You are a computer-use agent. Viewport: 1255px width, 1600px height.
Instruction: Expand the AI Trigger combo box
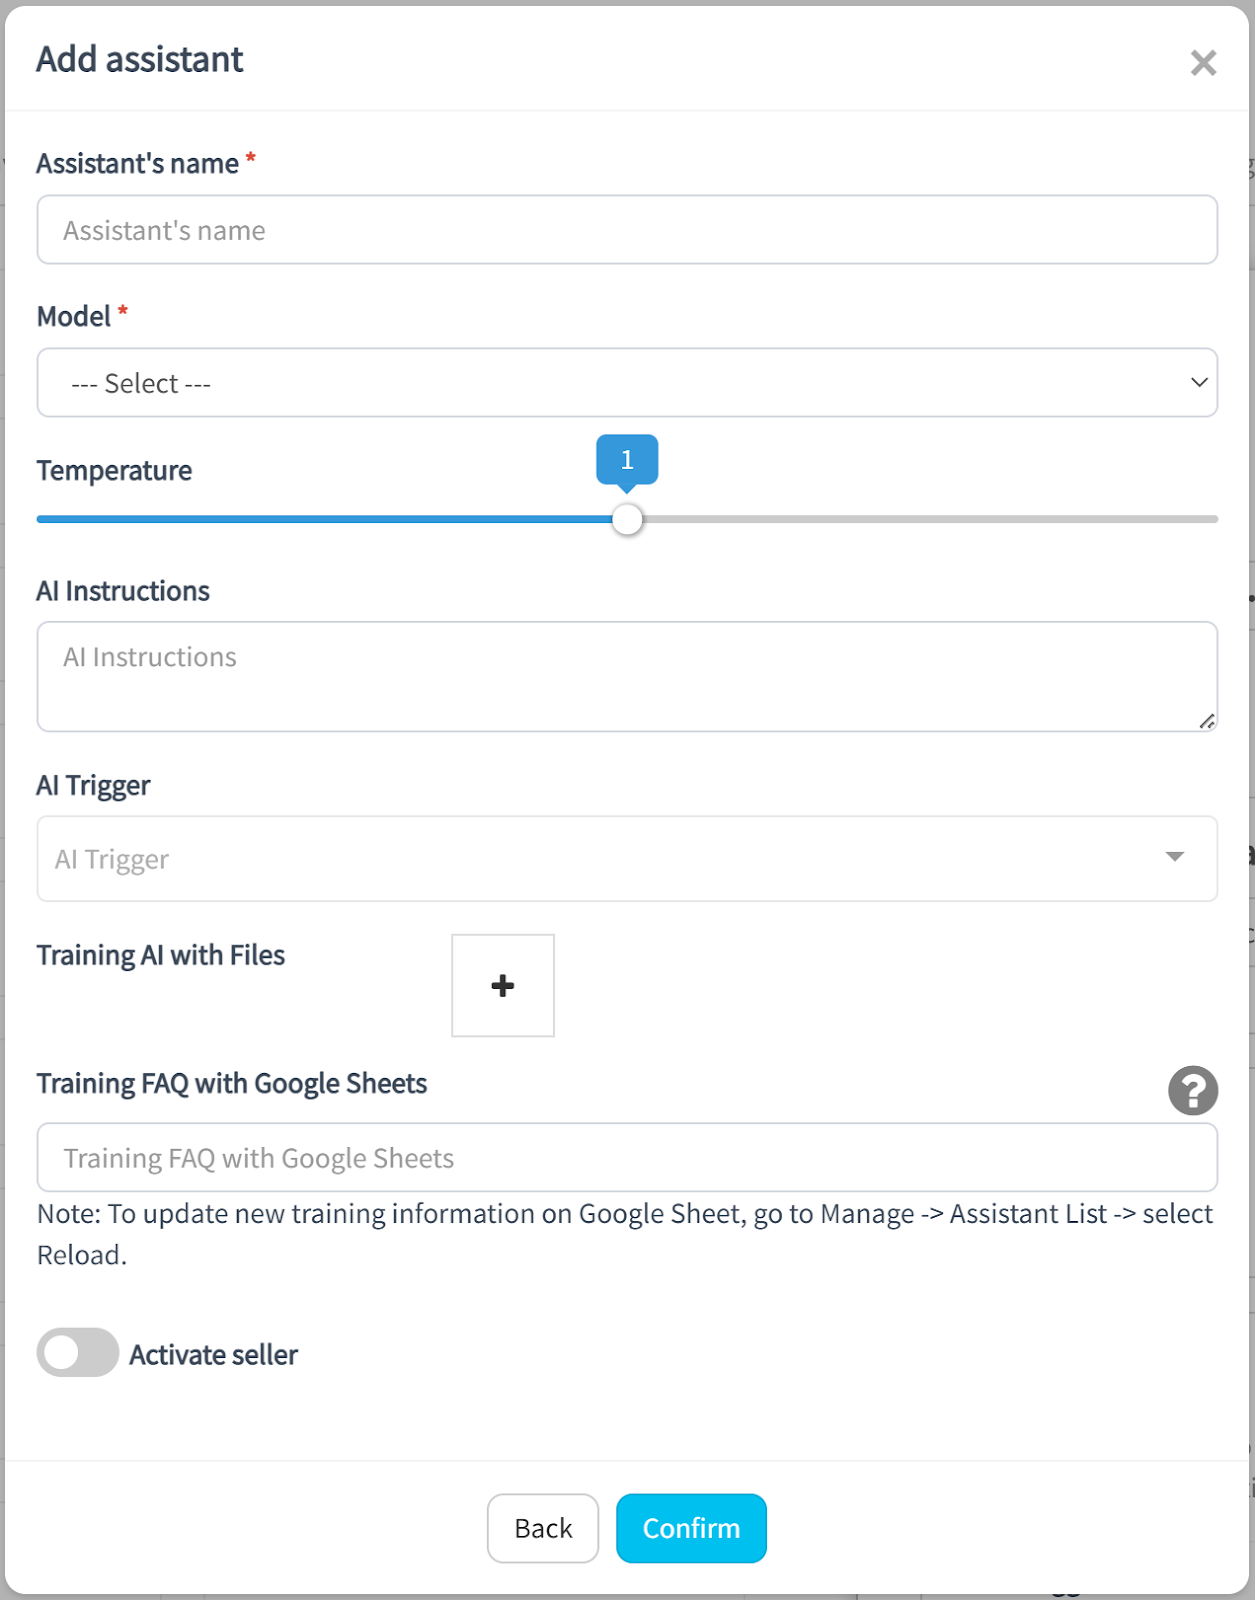coord(627,859)
